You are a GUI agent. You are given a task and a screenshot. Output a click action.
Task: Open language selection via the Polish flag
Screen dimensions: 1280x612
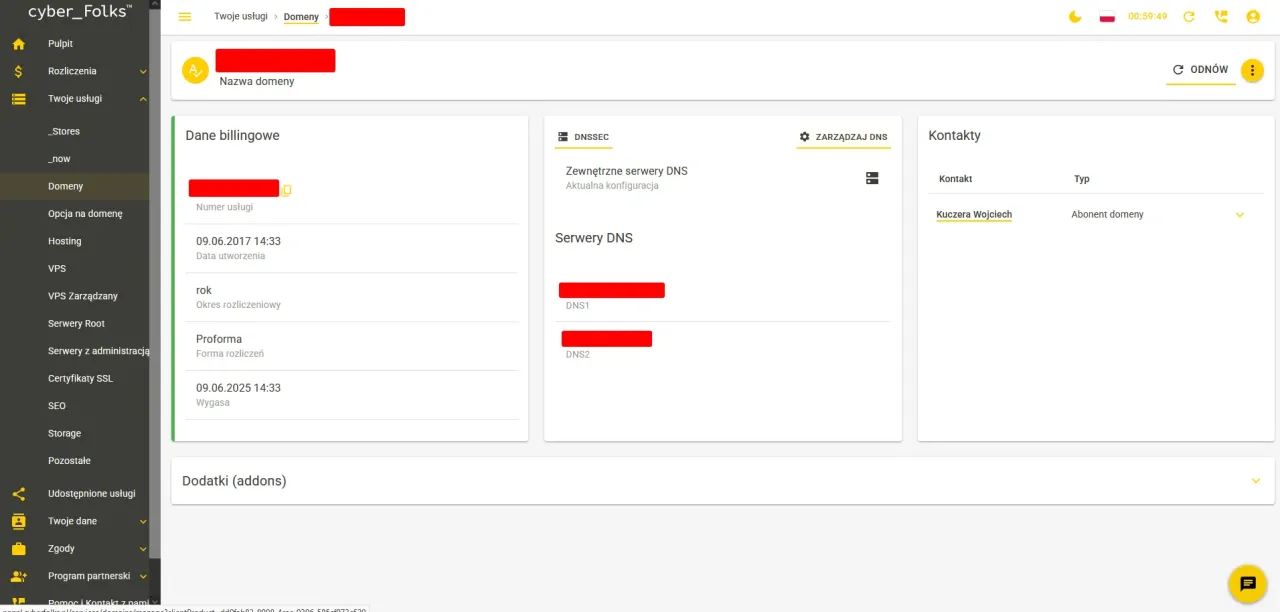(1106, 16)
